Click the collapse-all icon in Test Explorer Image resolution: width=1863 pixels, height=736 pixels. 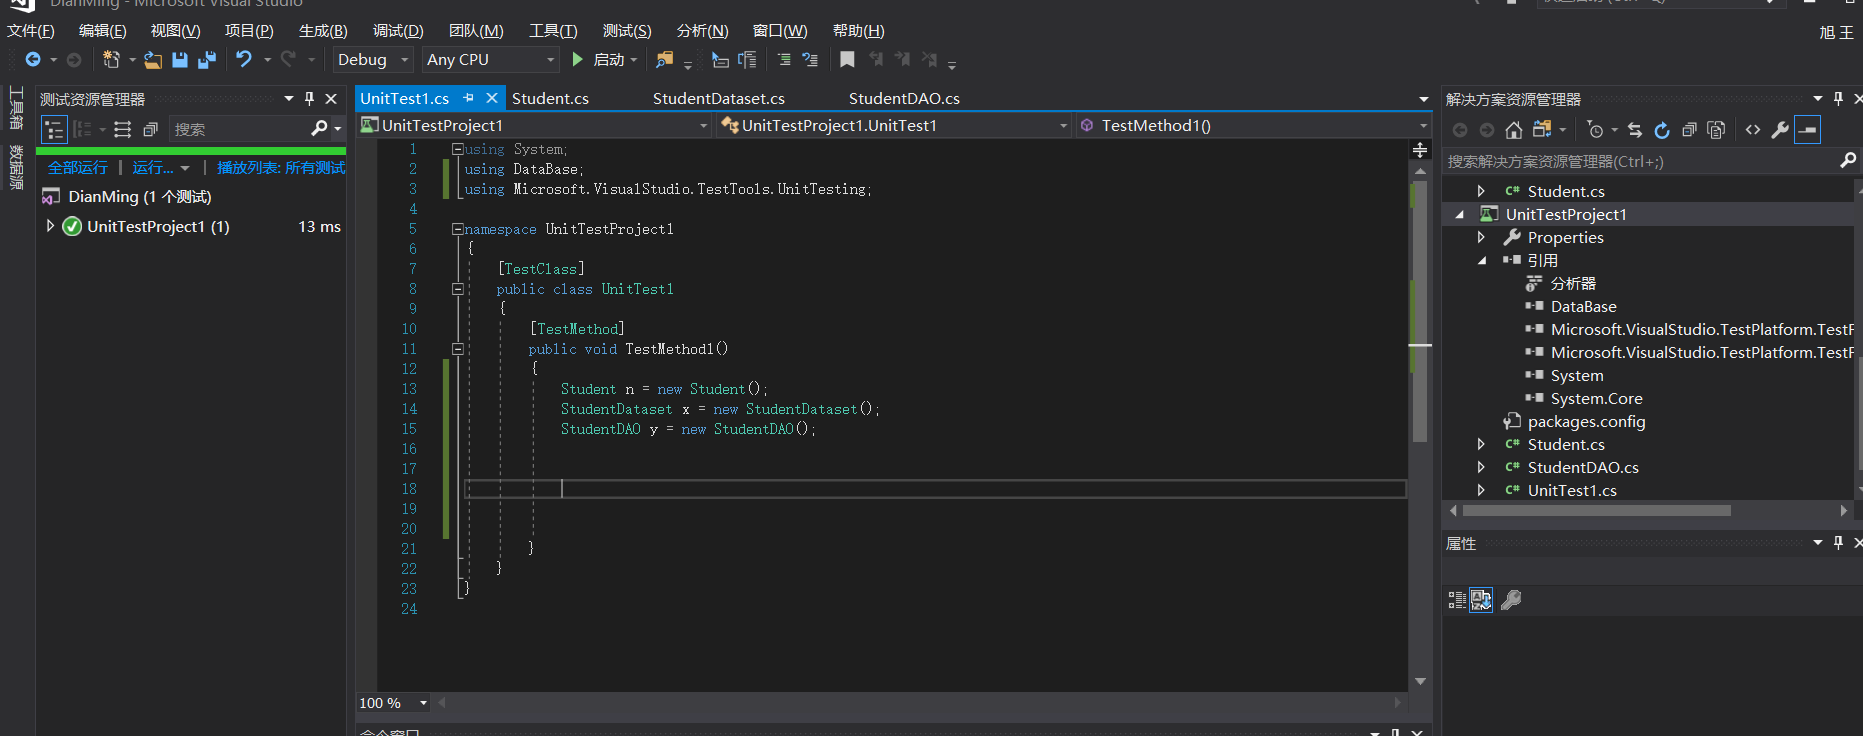150,129
